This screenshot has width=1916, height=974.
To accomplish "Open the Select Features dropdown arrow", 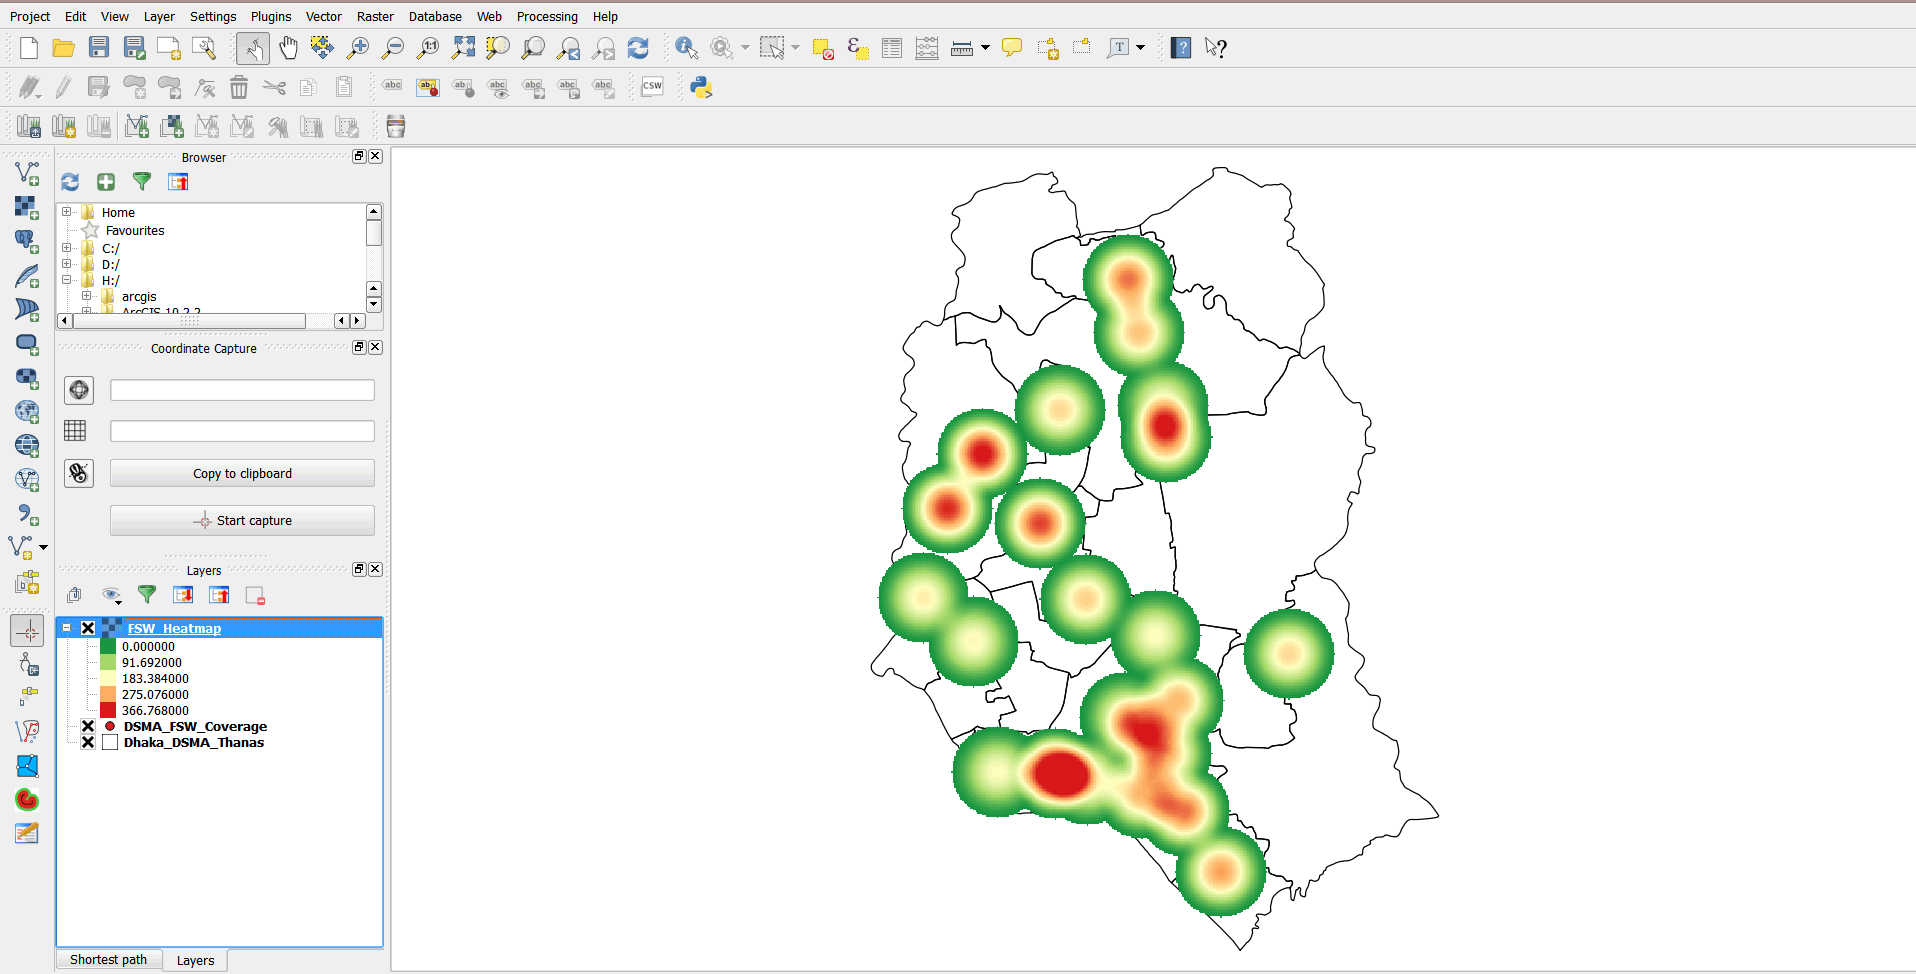I will (796, 48).
